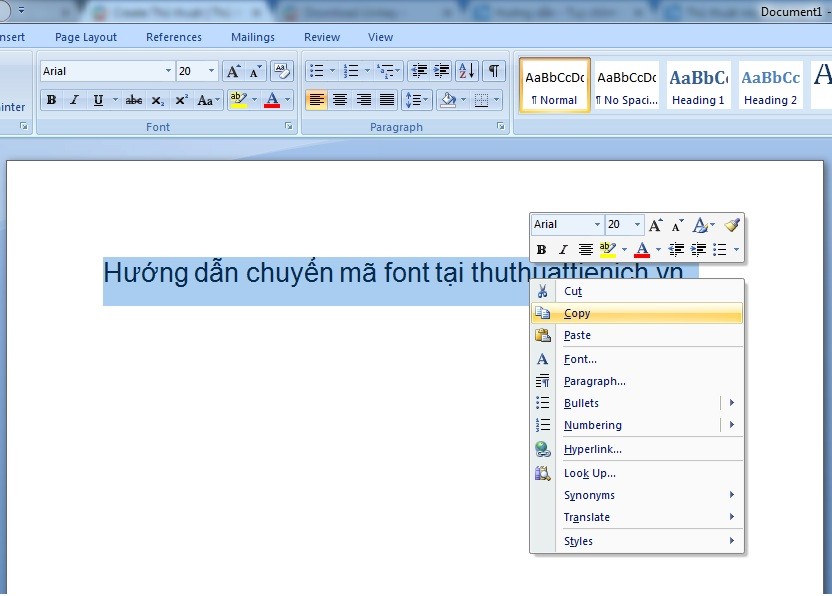This screenshot has width=832, height=596.
Task: Toggle Bold in the ribbon Font group
Action: pyautogui.click(x=51, y=100)
